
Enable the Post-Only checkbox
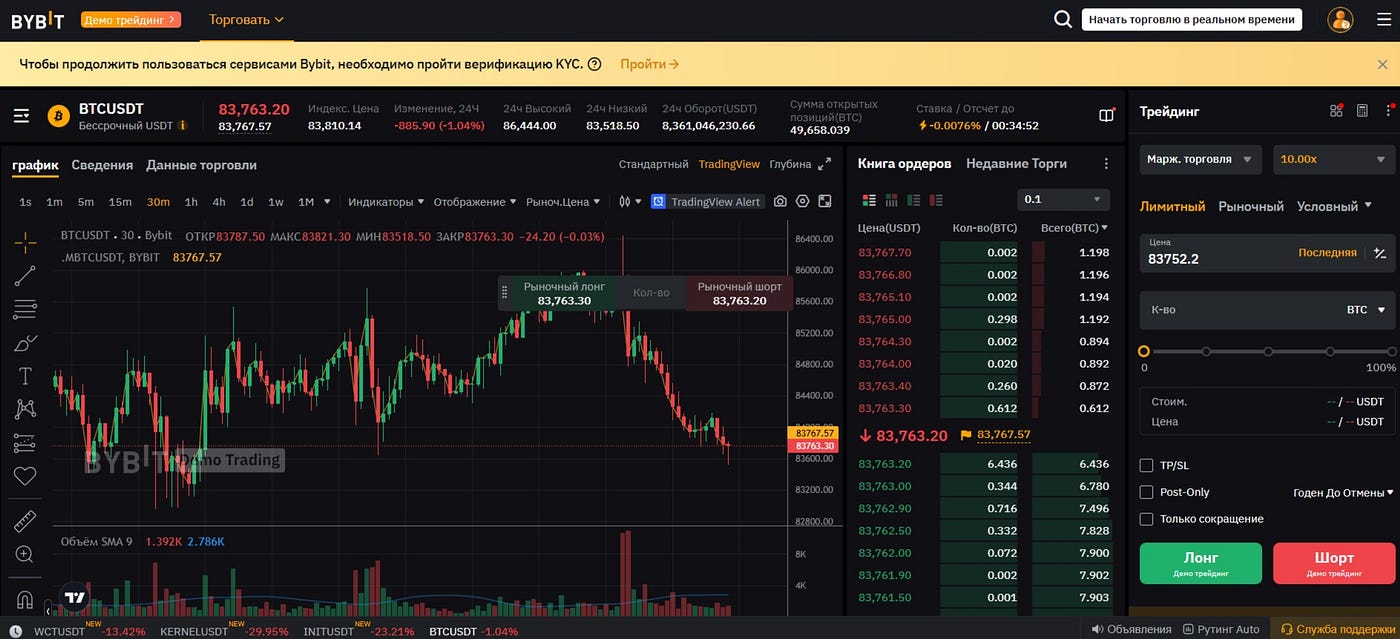(x=1146, y=491)
